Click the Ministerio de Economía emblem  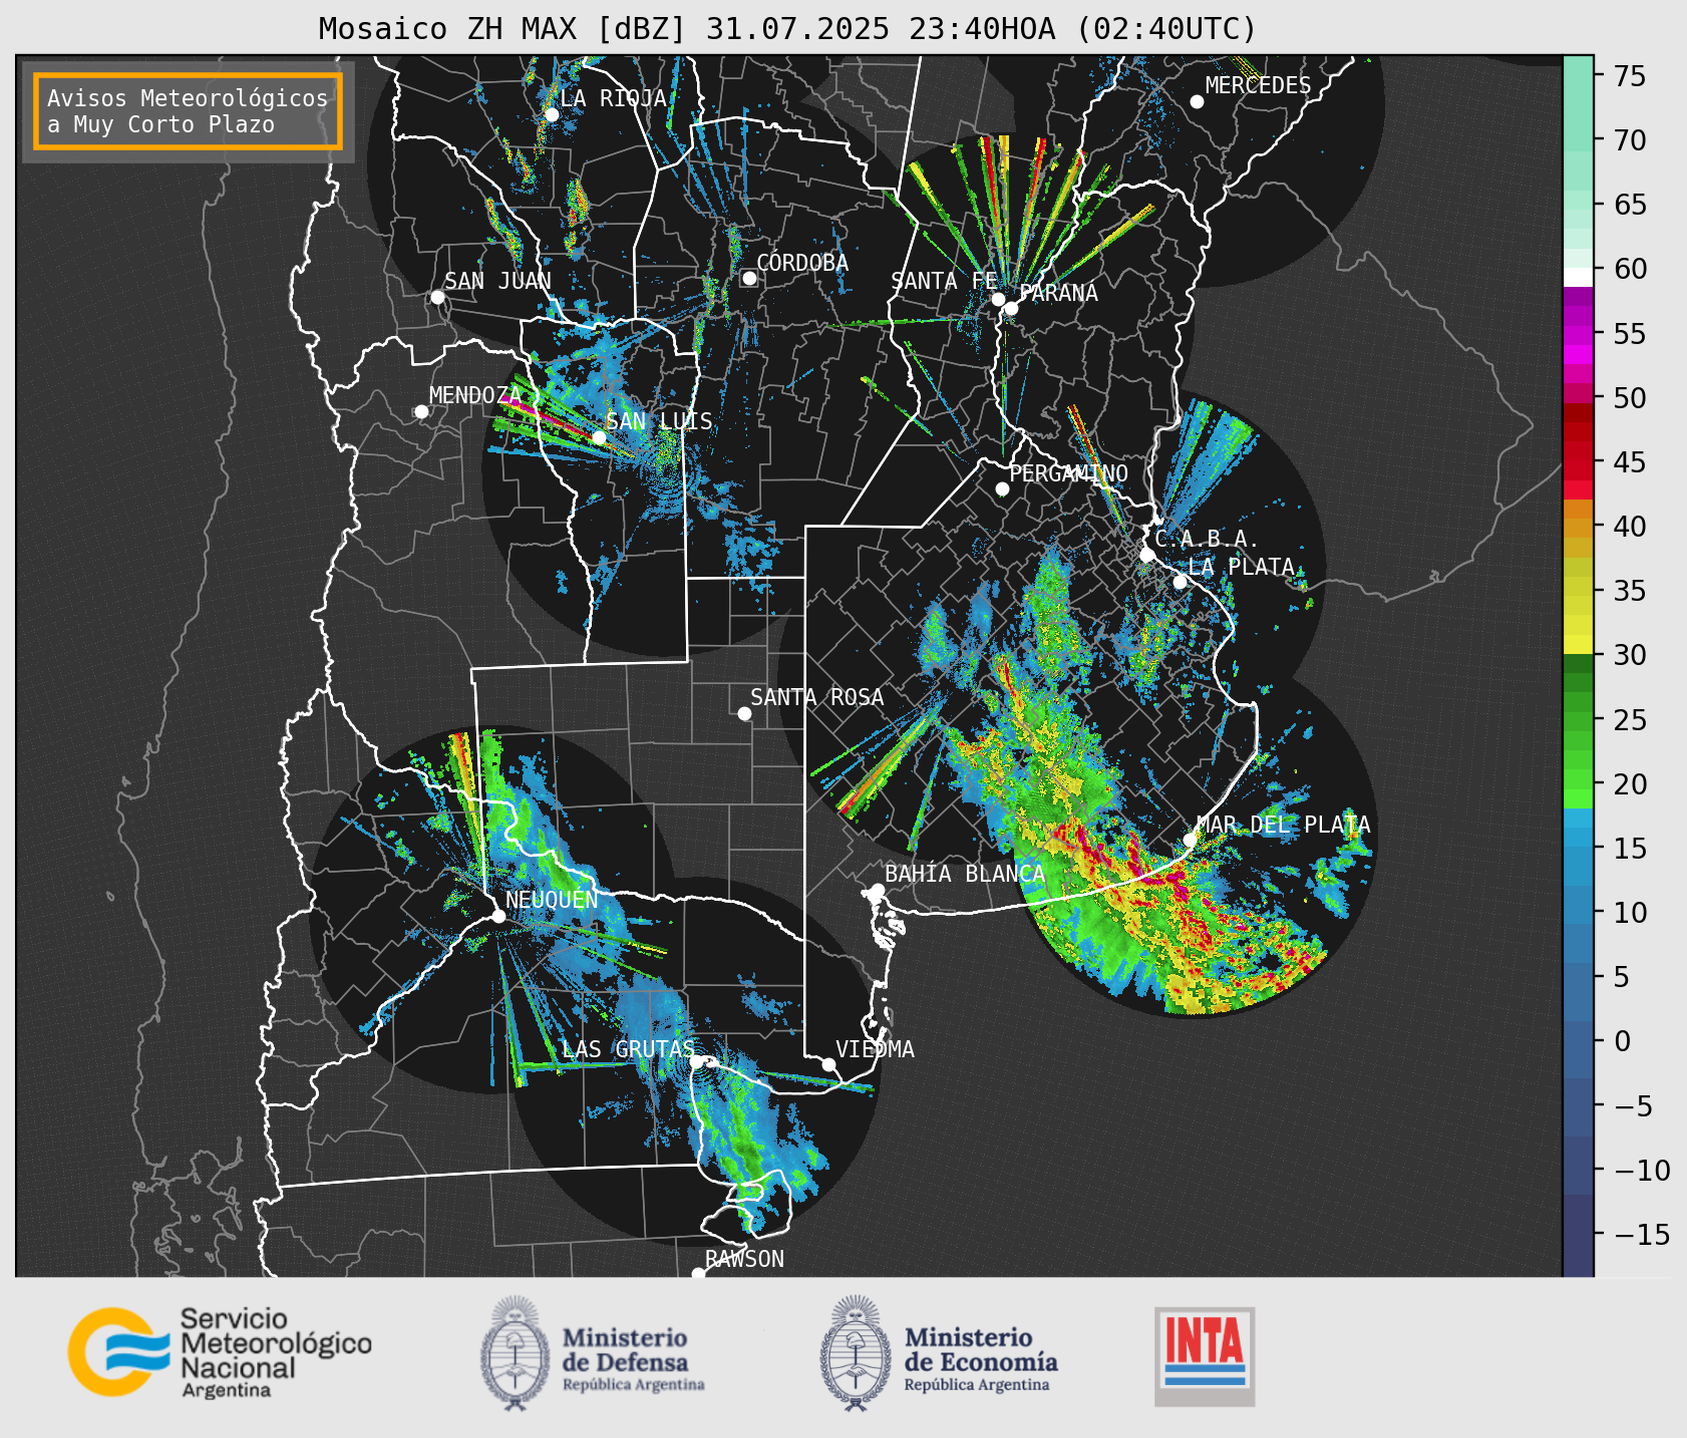(x=855, y=1354)
